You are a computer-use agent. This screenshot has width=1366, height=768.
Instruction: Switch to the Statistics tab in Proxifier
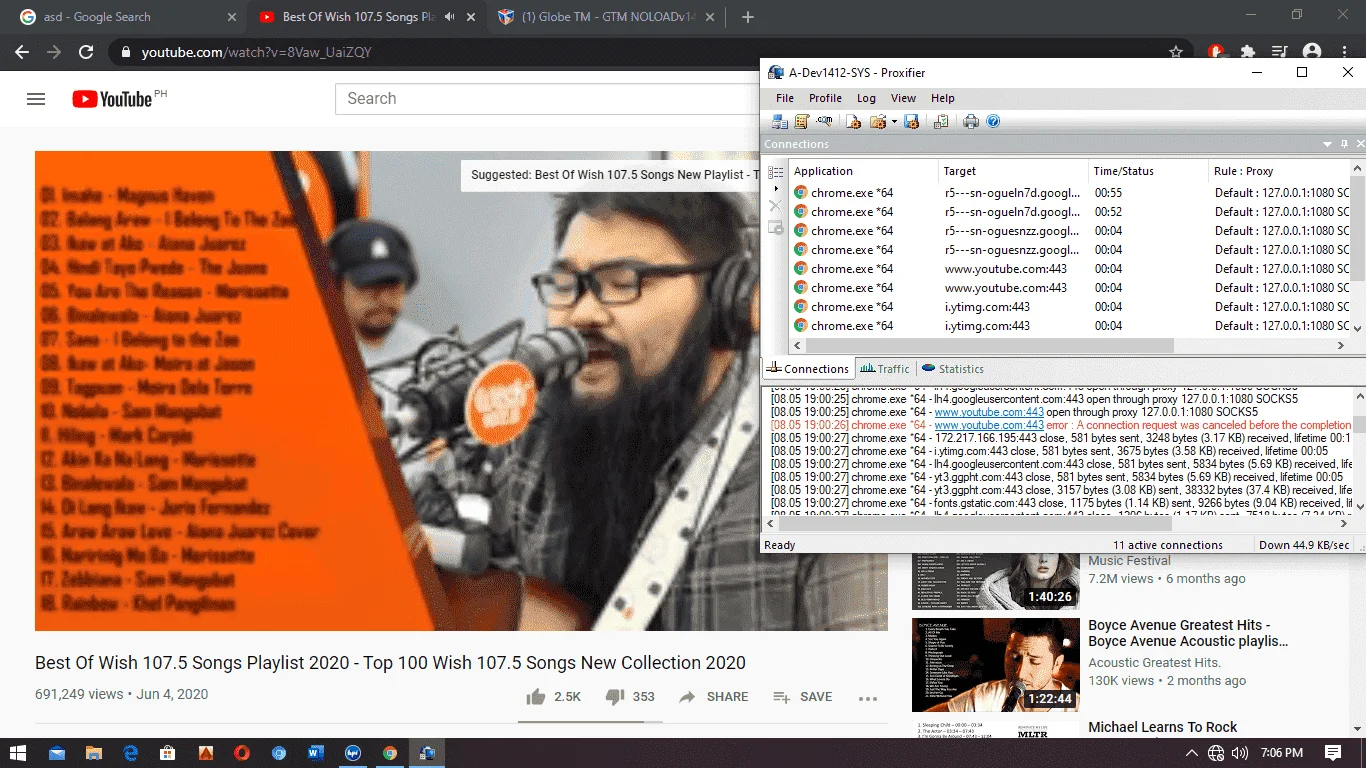pyautogui.click(x=953, y=369)
